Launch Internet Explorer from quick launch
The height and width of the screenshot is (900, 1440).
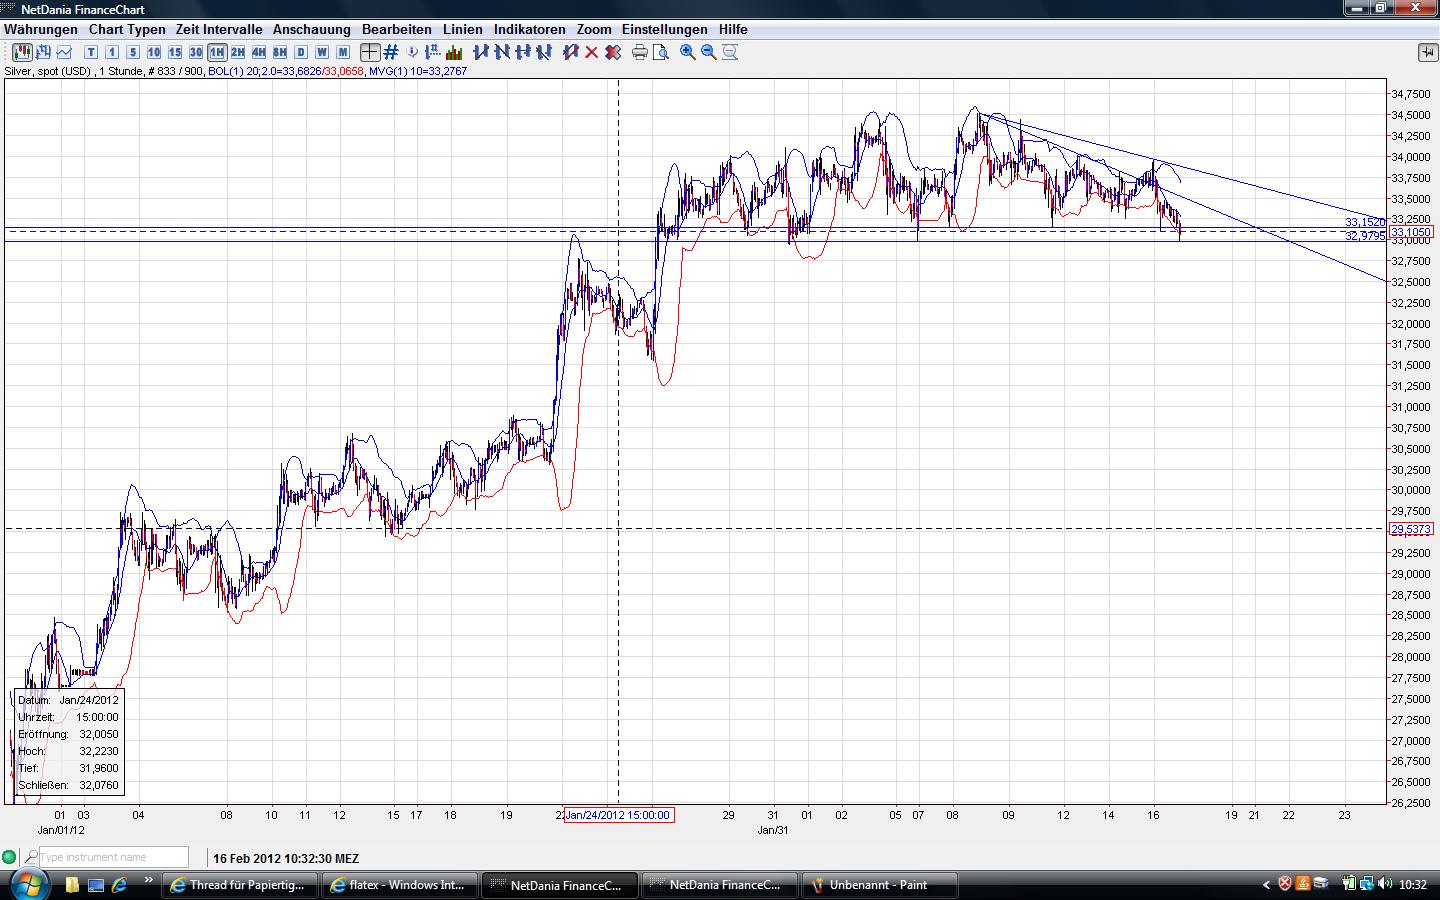tap(120, 885)
